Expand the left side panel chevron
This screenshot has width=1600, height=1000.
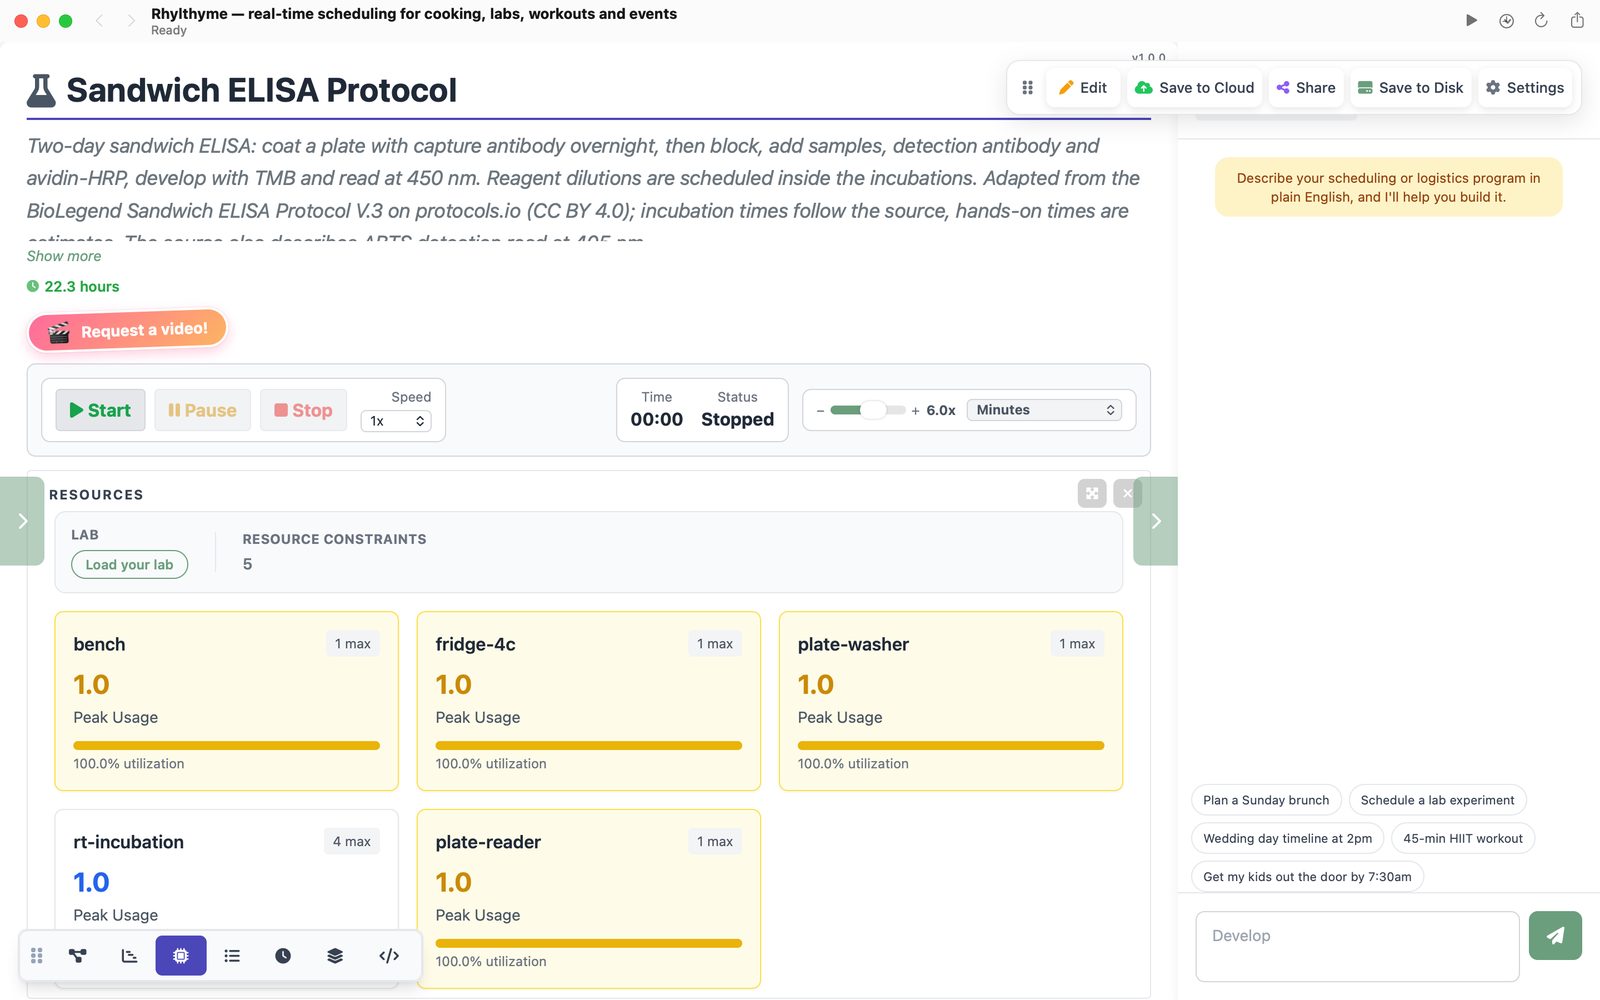coord(22,521)
